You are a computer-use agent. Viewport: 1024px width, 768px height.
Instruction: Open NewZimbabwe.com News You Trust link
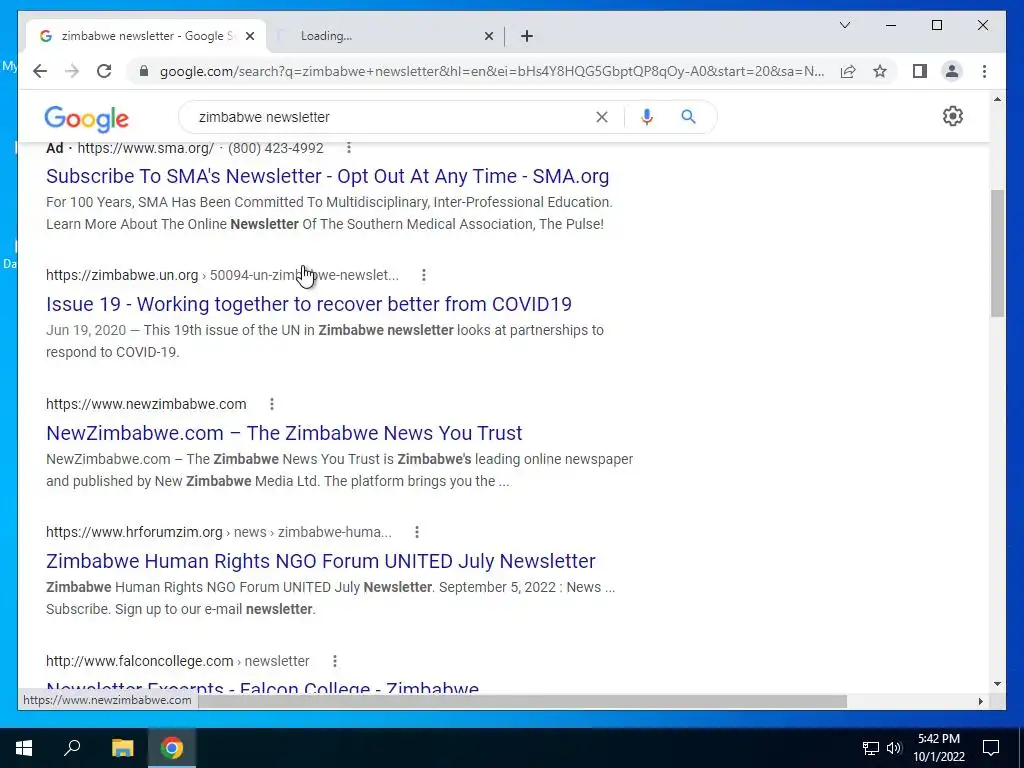click(x=284, y=433)
